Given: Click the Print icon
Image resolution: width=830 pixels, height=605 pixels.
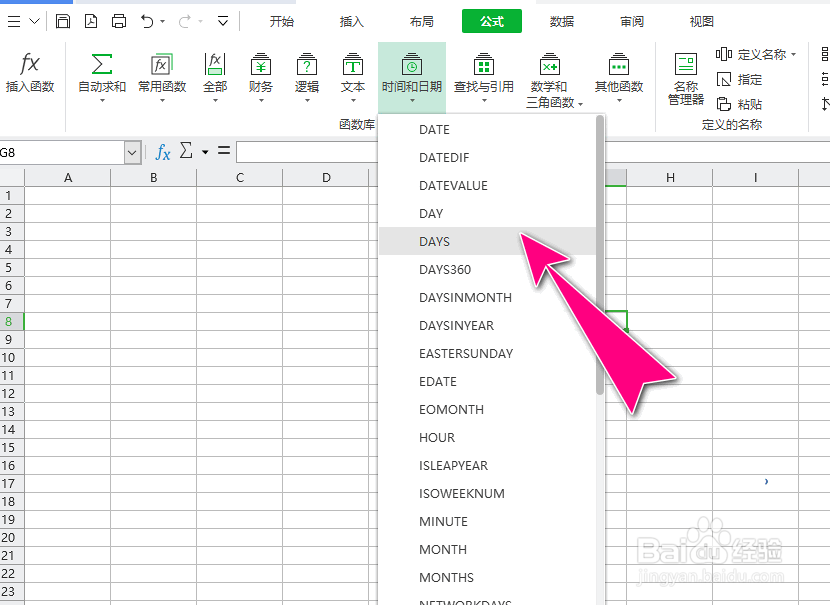Looking at the screenshot, I should [x=119, y=21].
